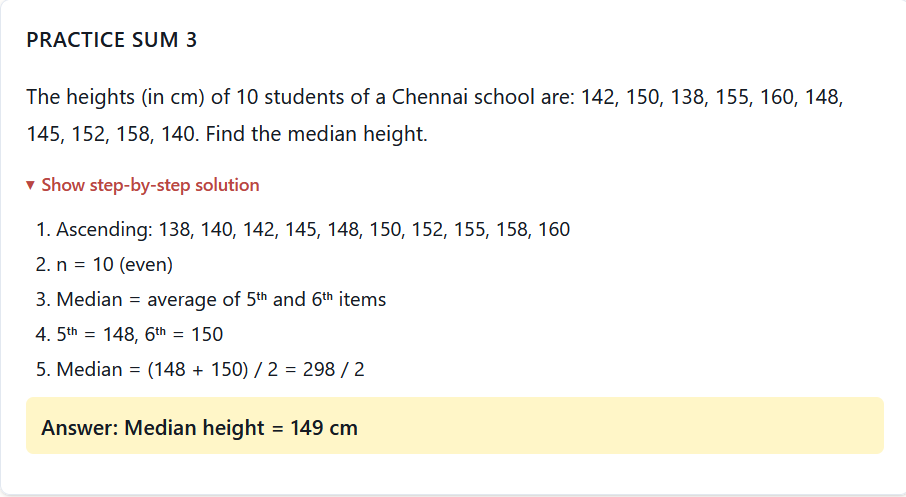906x497 pixels.
Task: Click the 'Show step-by-step solution' label
Action: (x=150, y=185)
